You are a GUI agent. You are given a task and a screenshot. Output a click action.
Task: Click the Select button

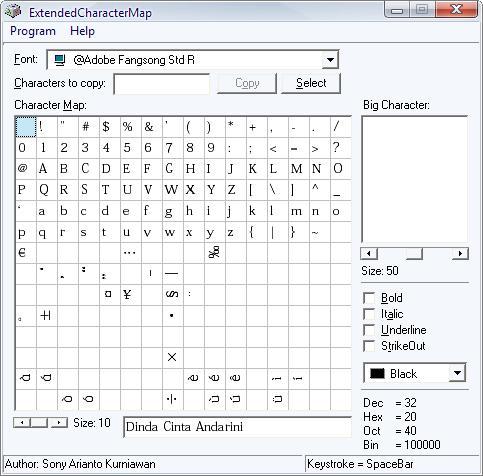coord(311,83)
